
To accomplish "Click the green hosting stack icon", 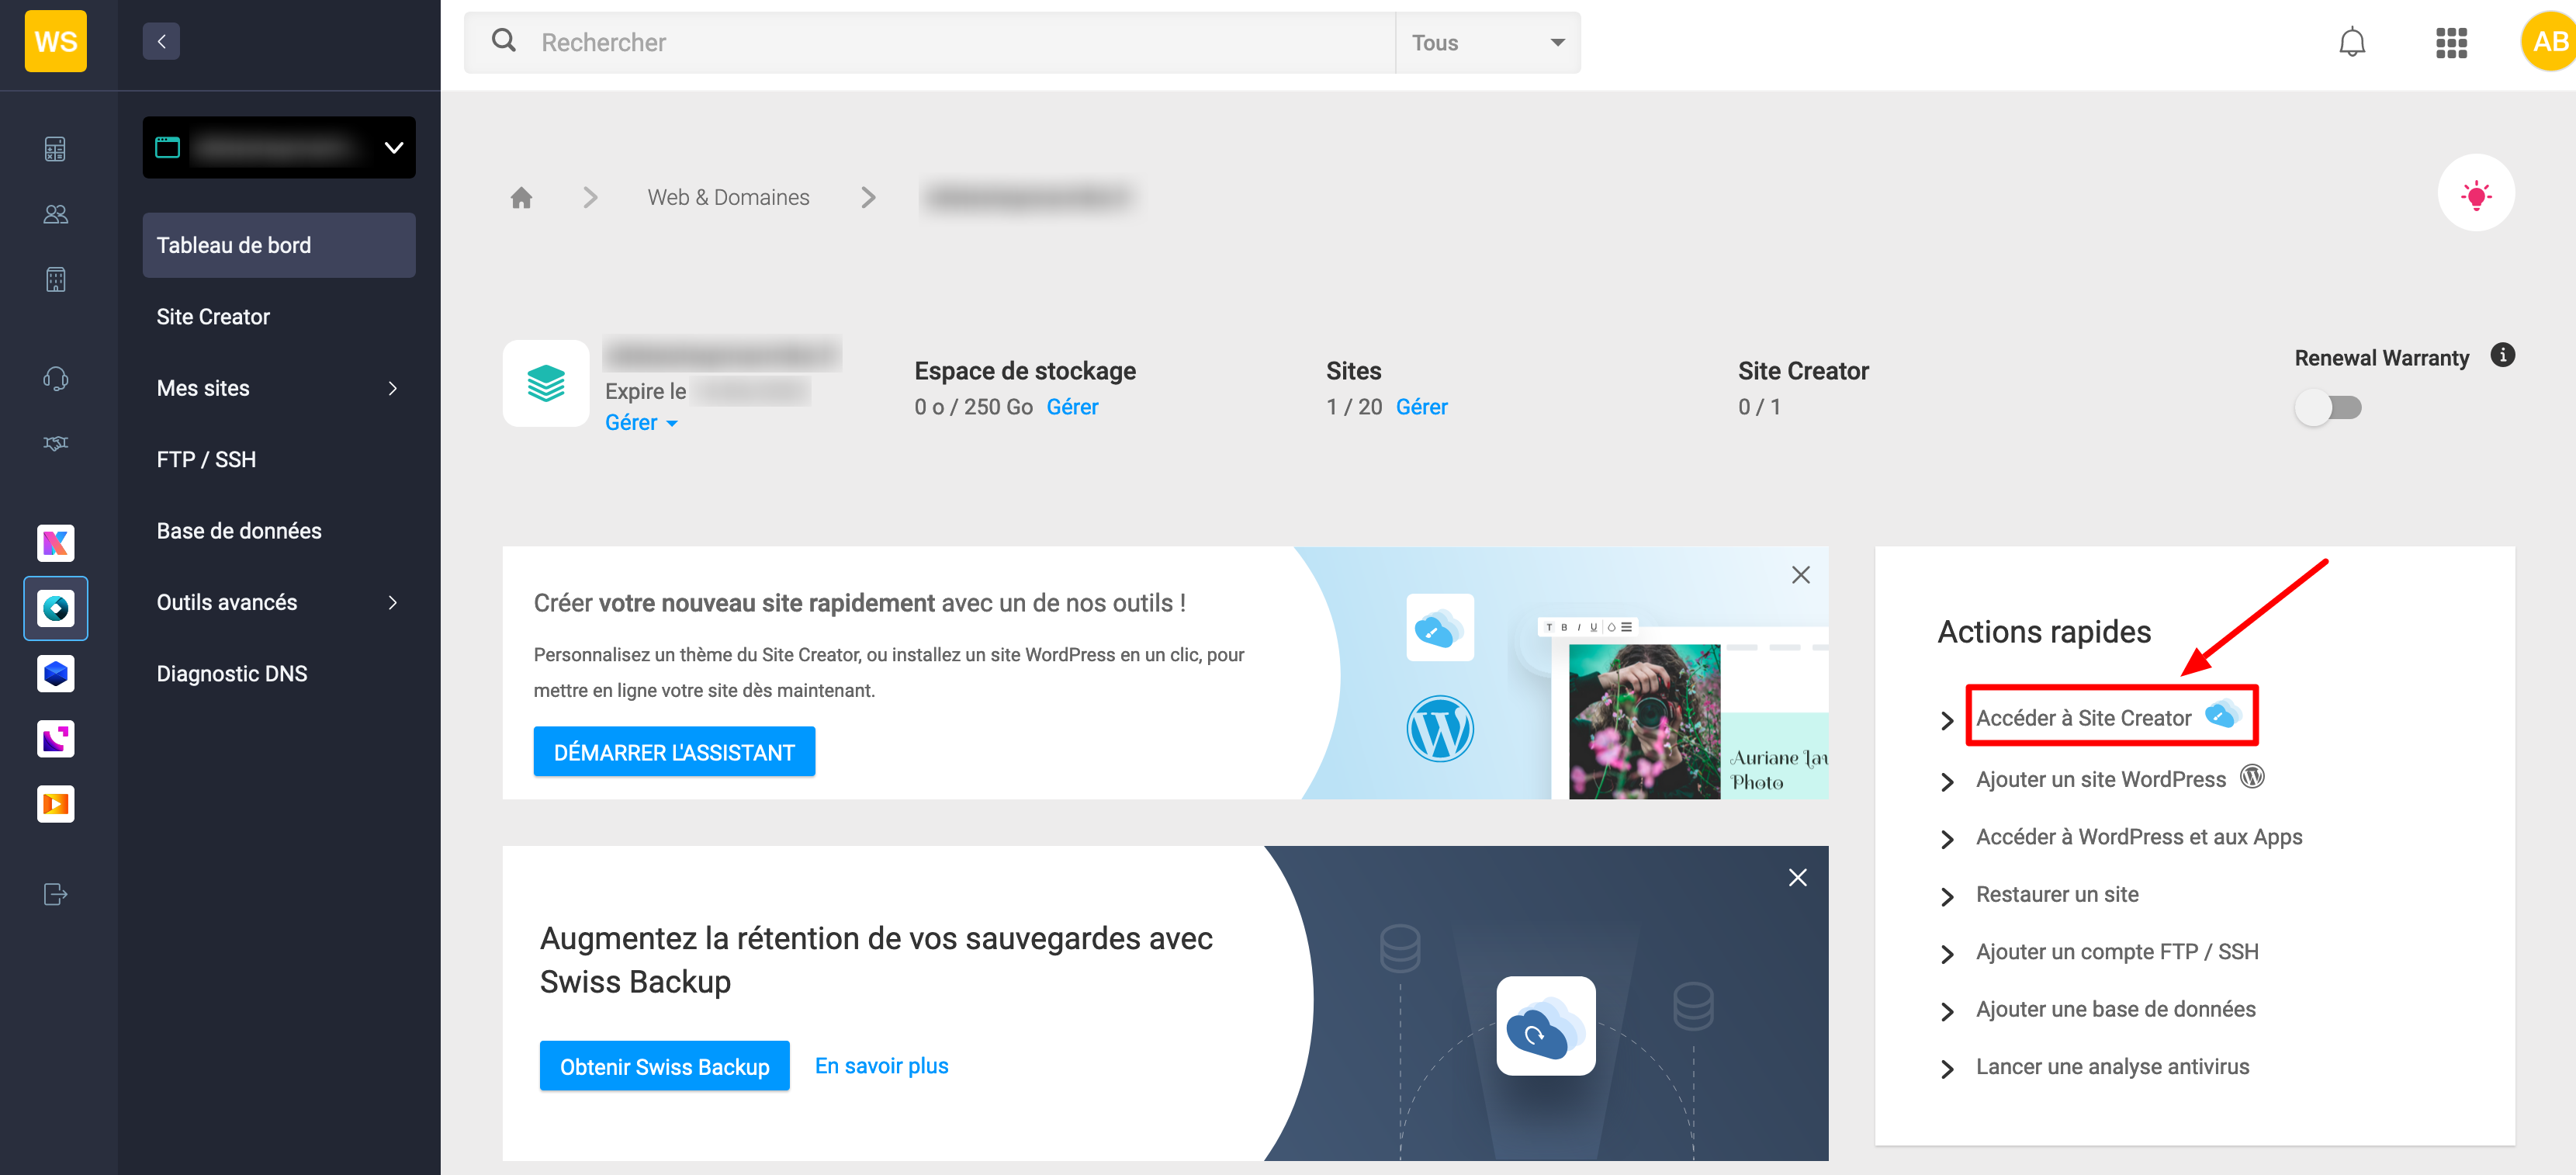I will 546,384.
